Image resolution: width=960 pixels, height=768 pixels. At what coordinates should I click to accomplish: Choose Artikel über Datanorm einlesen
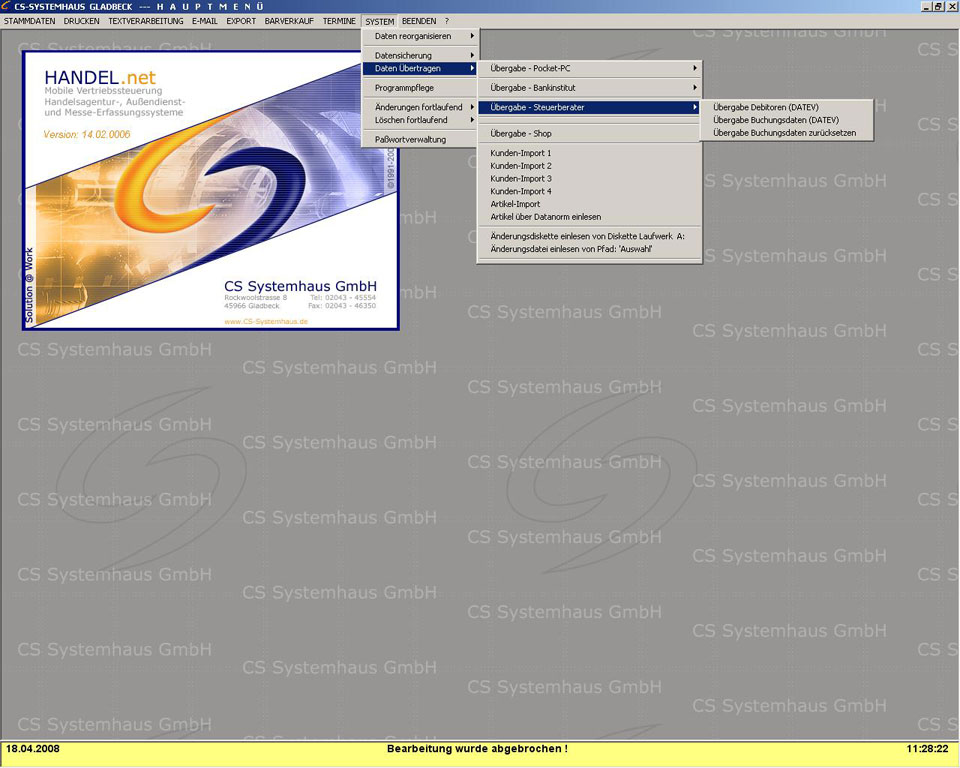(x=545, y=217)
